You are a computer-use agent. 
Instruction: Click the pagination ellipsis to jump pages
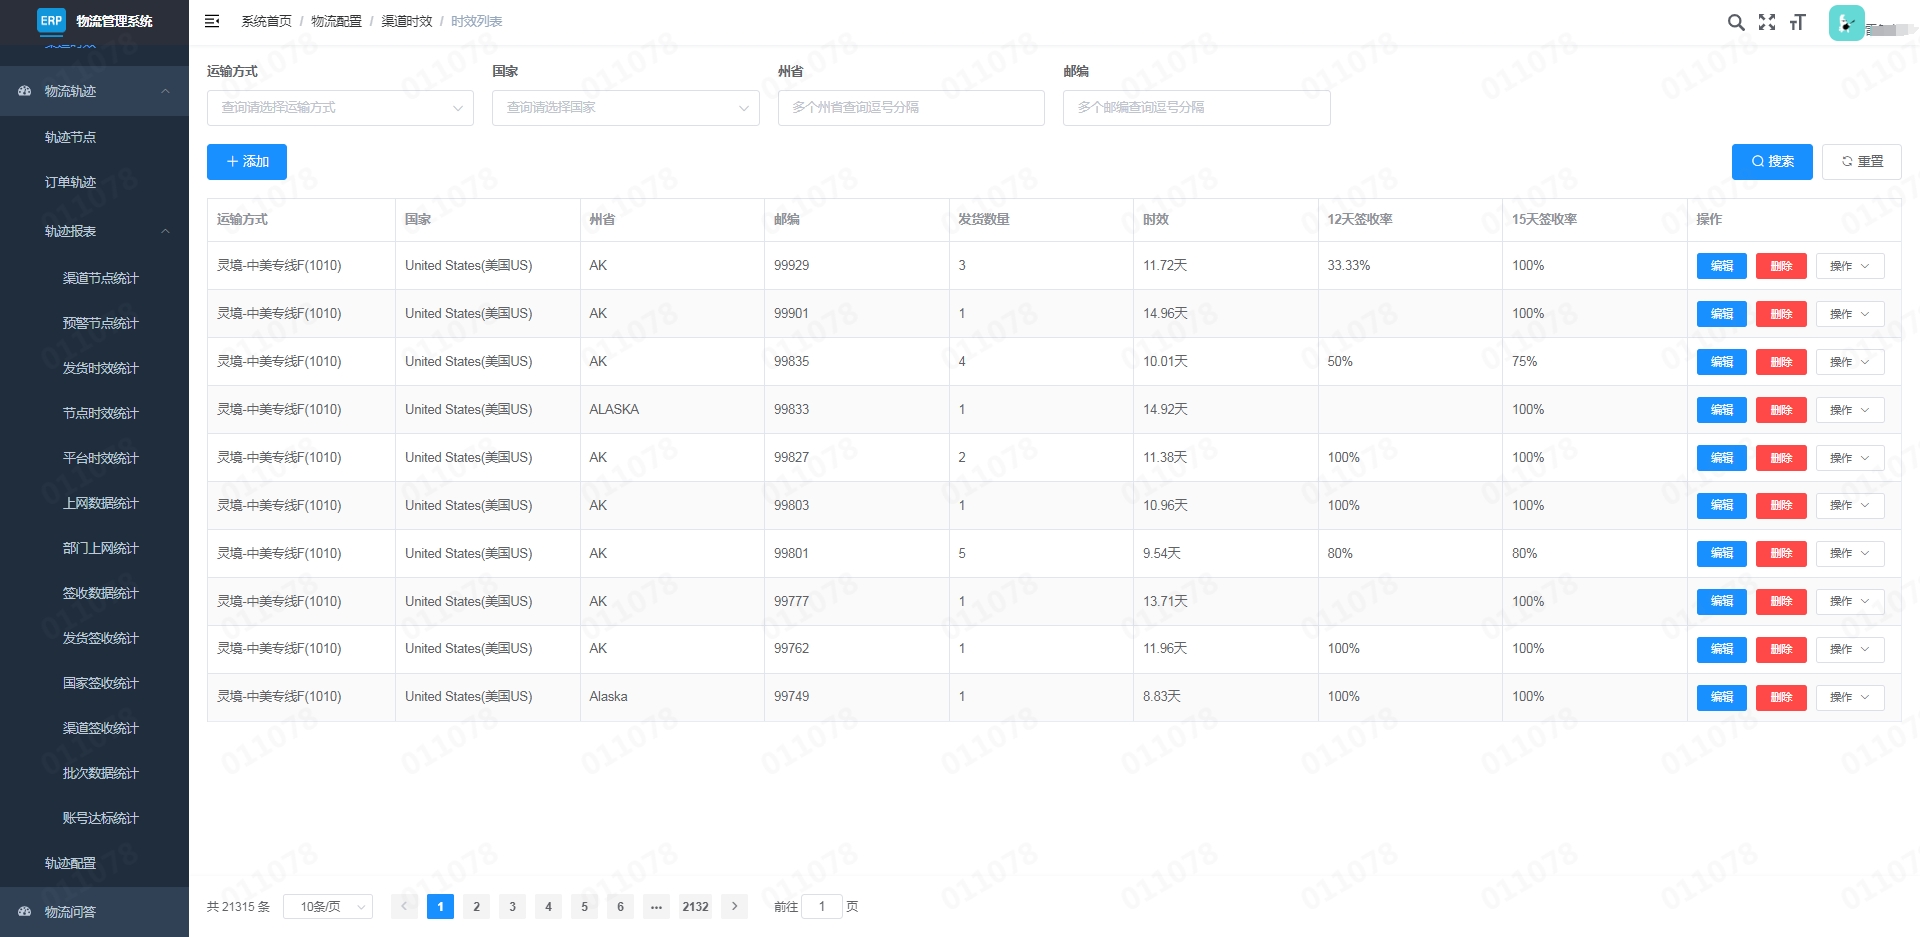pos(656,906)
